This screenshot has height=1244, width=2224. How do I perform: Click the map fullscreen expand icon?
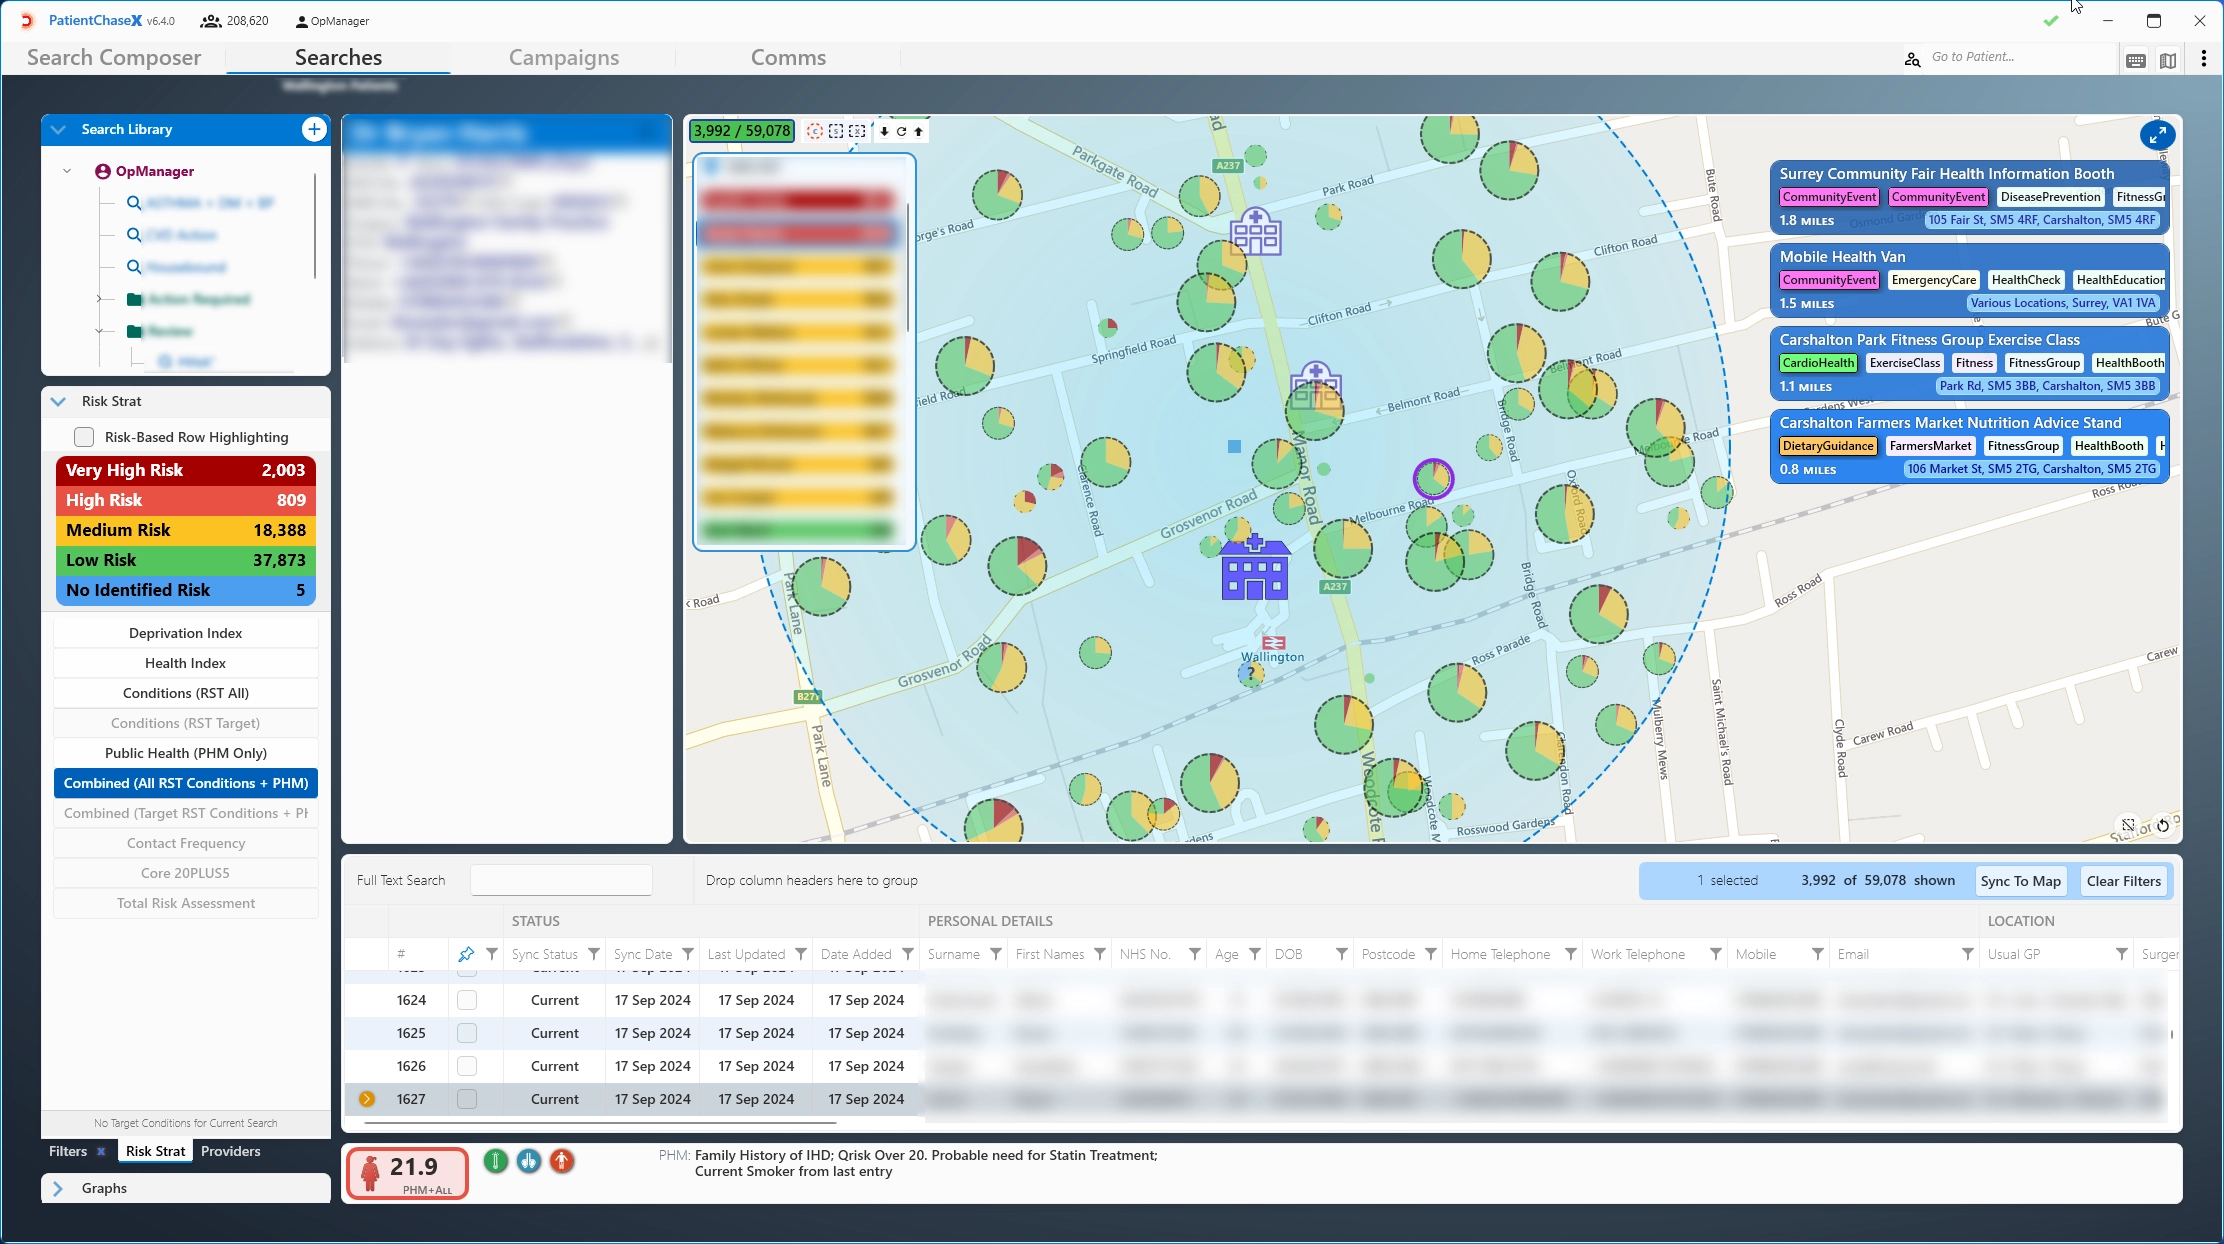click(2157, 135)
